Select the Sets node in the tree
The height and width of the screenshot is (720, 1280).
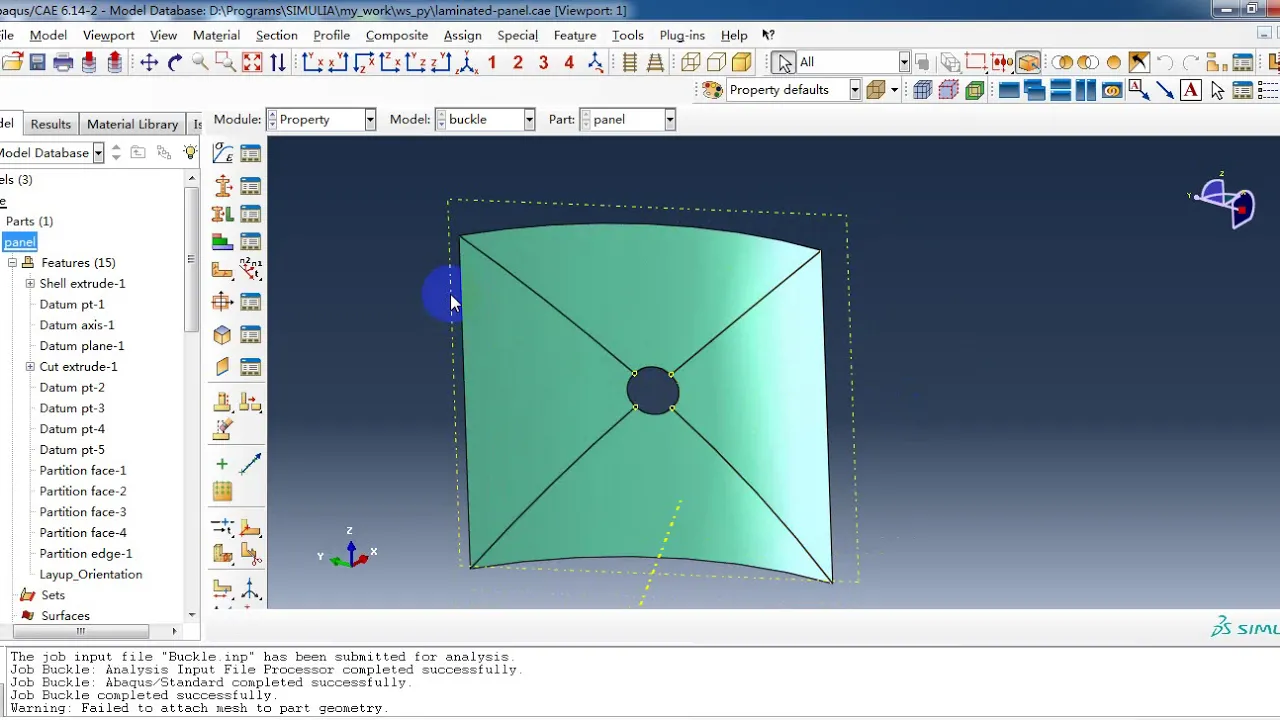click(x=53, y=596)
